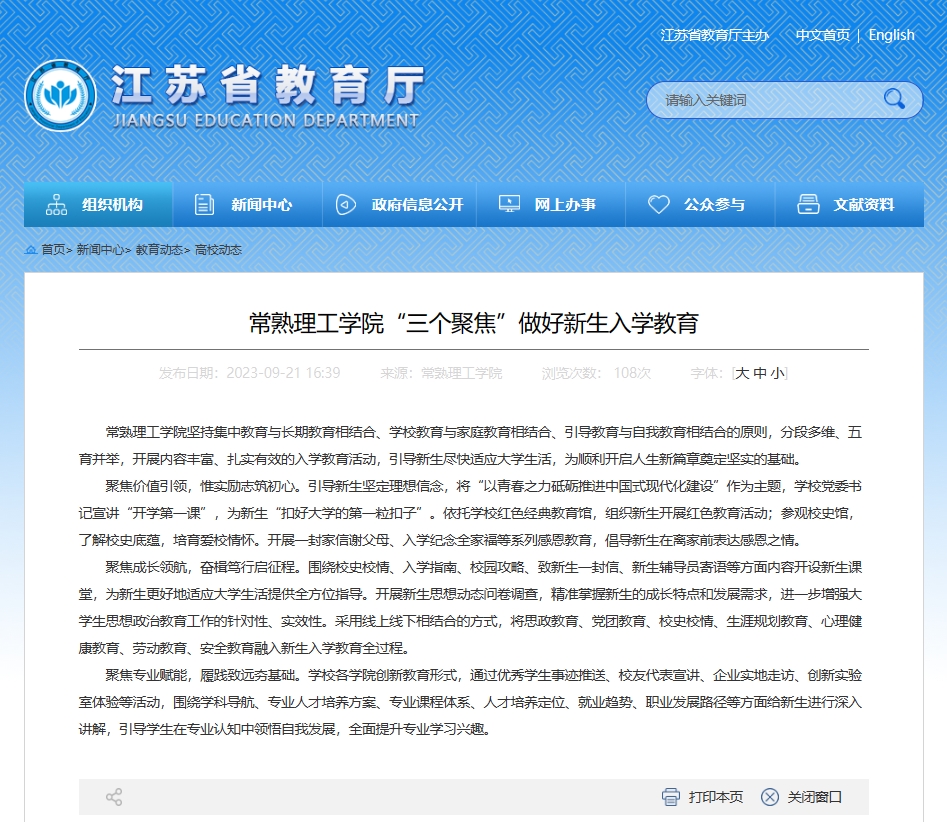Go to 首页 in the breadcrumb
Image resolution: width=947 pixels, height=822 pixels.
pyautogui.click(x=53, y=249)
